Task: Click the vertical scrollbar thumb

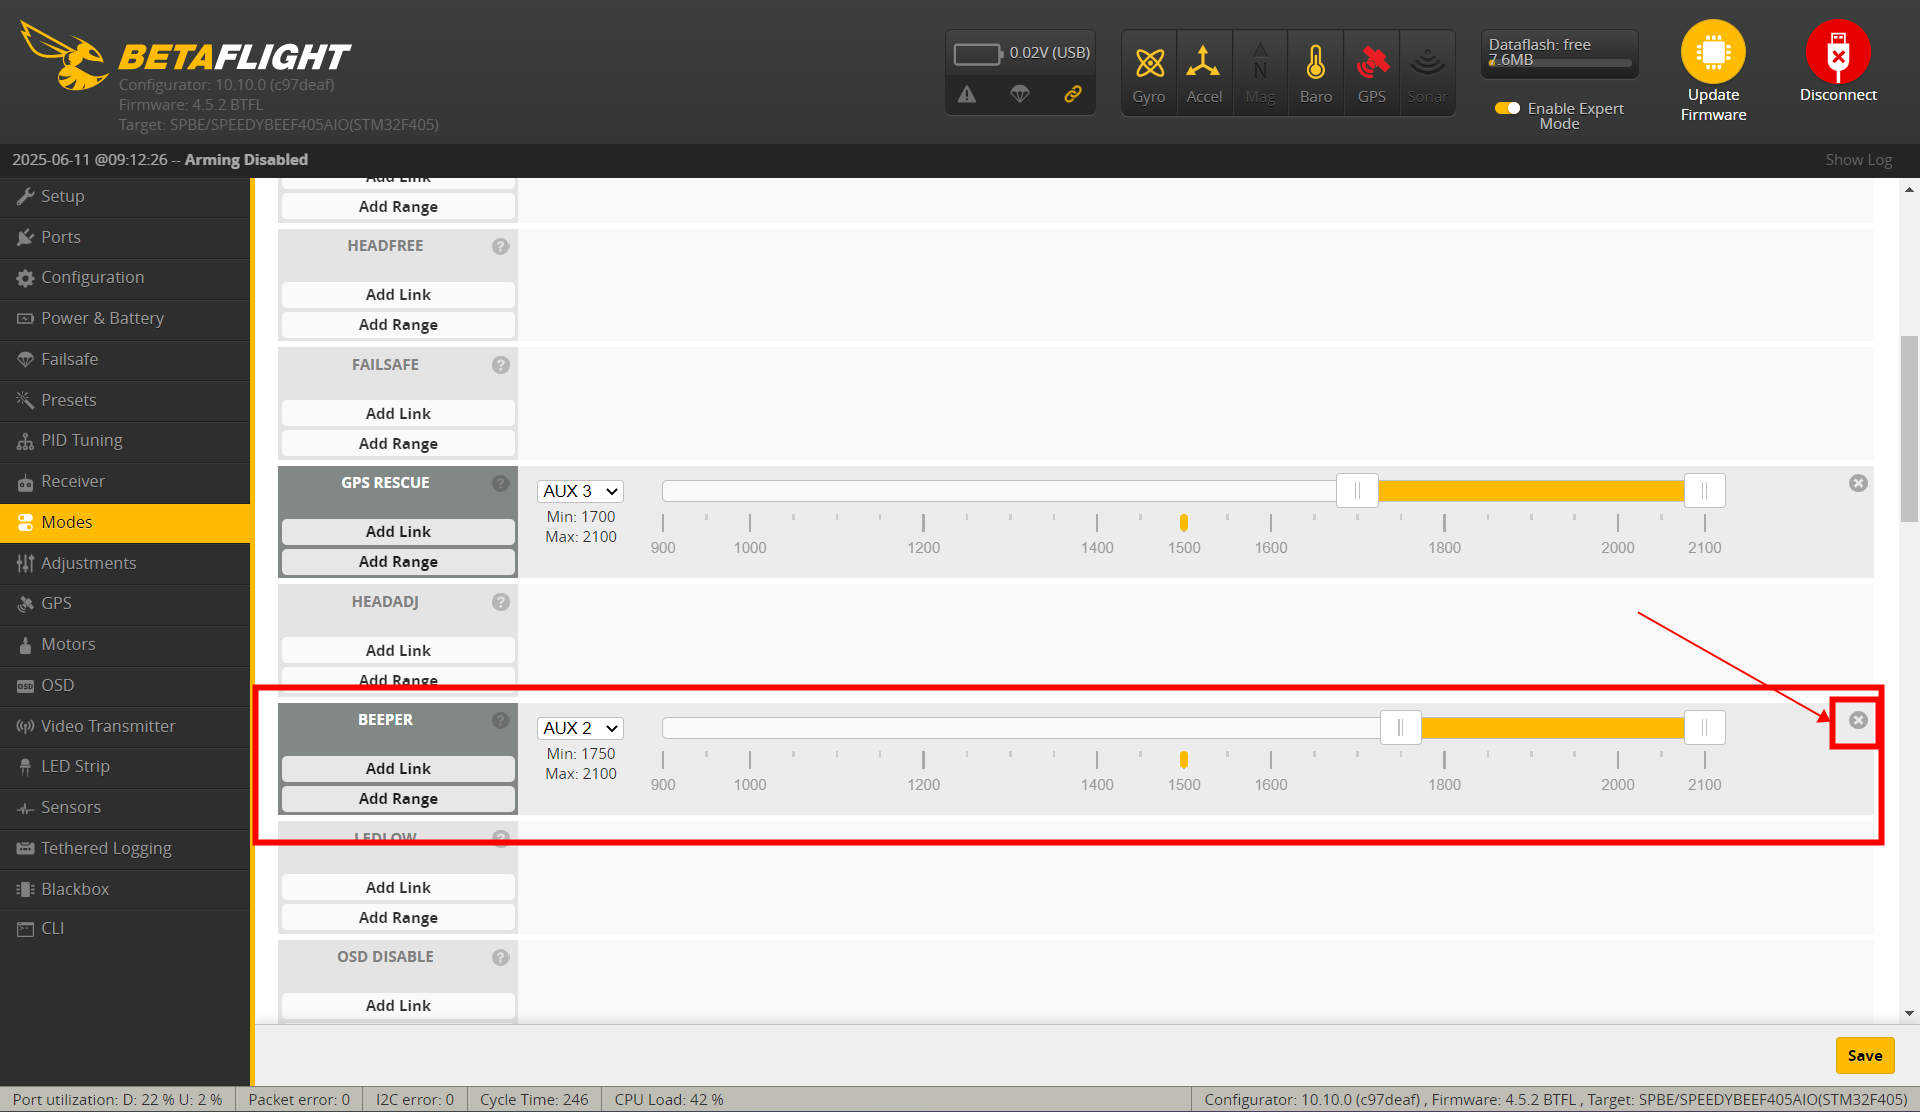Action: pos(1909,428)
